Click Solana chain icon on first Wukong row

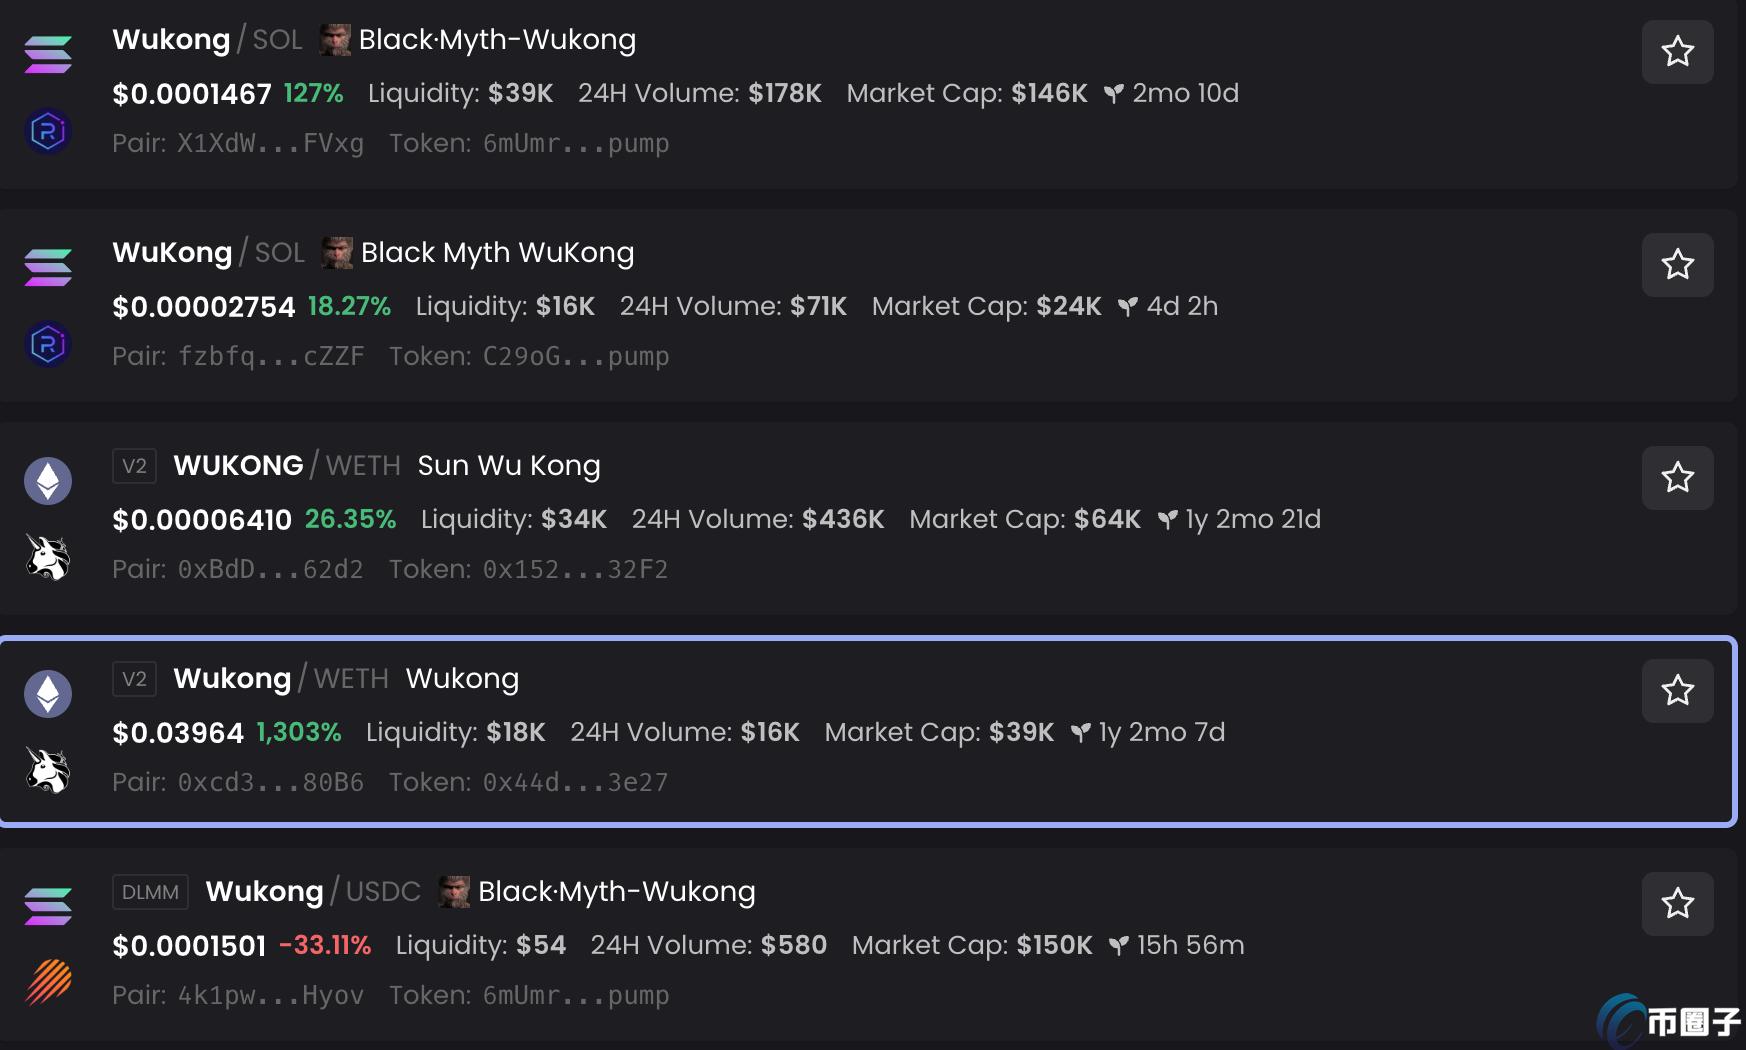pyautogui.click(x=48, y=54)
